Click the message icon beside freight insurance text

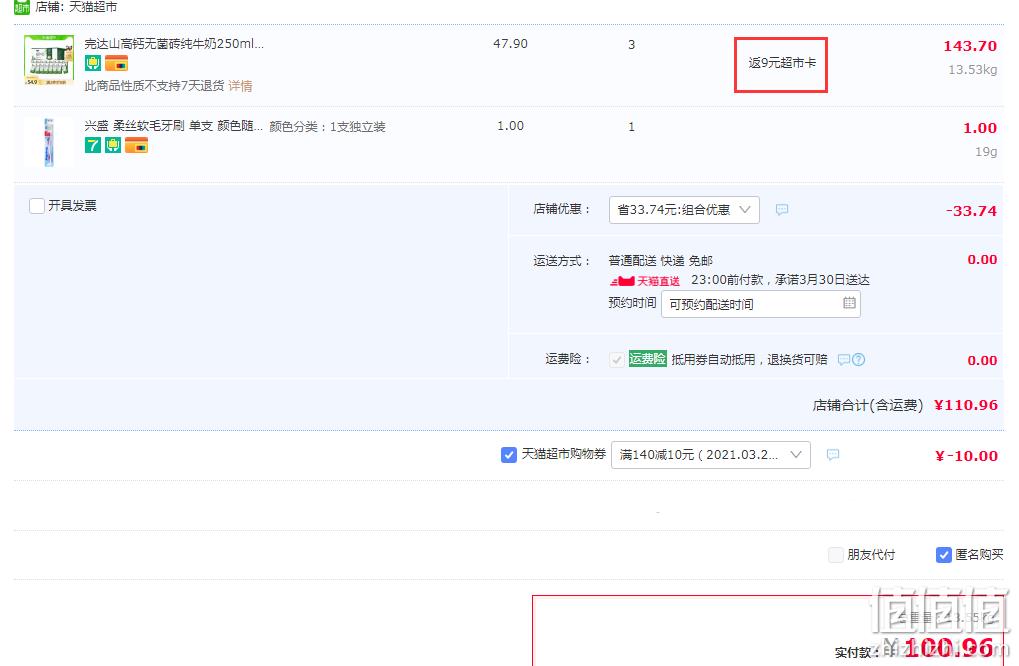(x=844, y=359)
